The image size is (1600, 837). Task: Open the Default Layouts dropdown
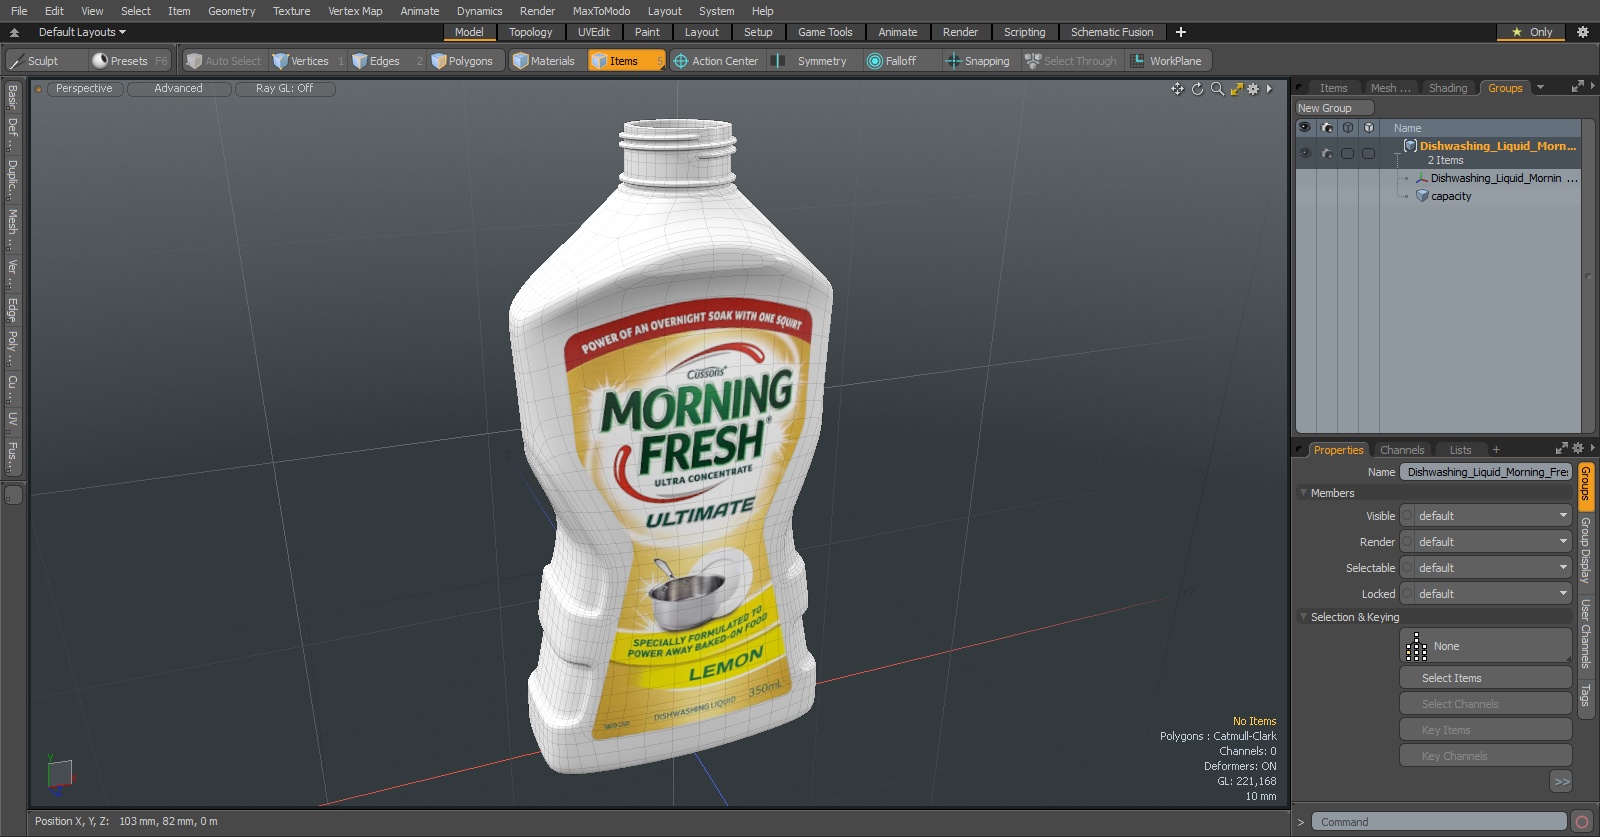(82, 32)
